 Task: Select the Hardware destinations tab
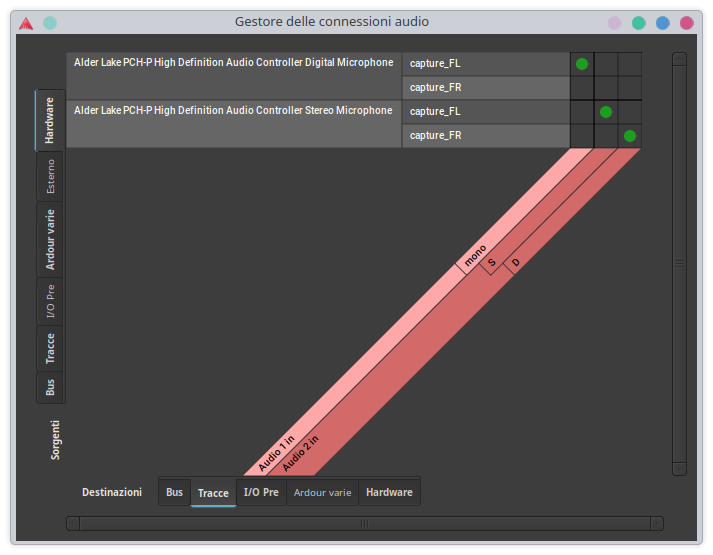389,492
